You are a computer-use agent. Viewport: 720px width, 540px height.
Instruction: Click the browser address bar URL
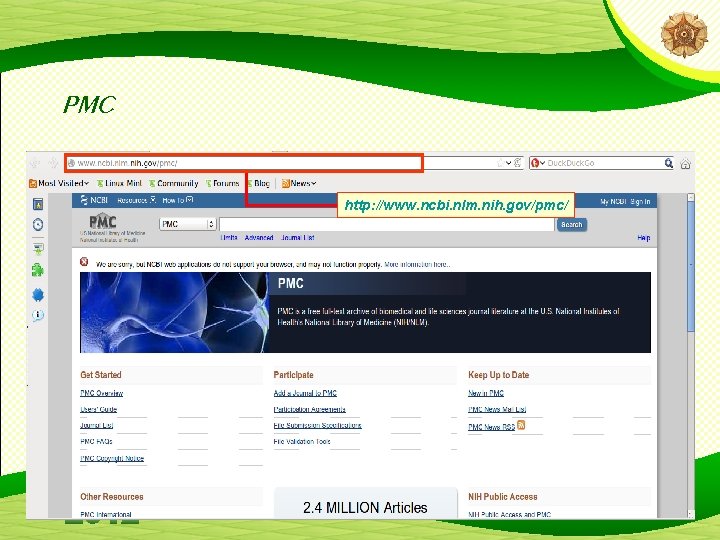(x=128, y=163)
